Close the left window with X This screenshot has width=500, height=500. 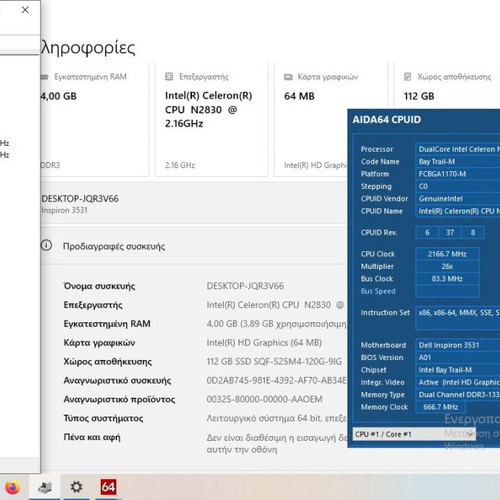(x=25, y=10)
